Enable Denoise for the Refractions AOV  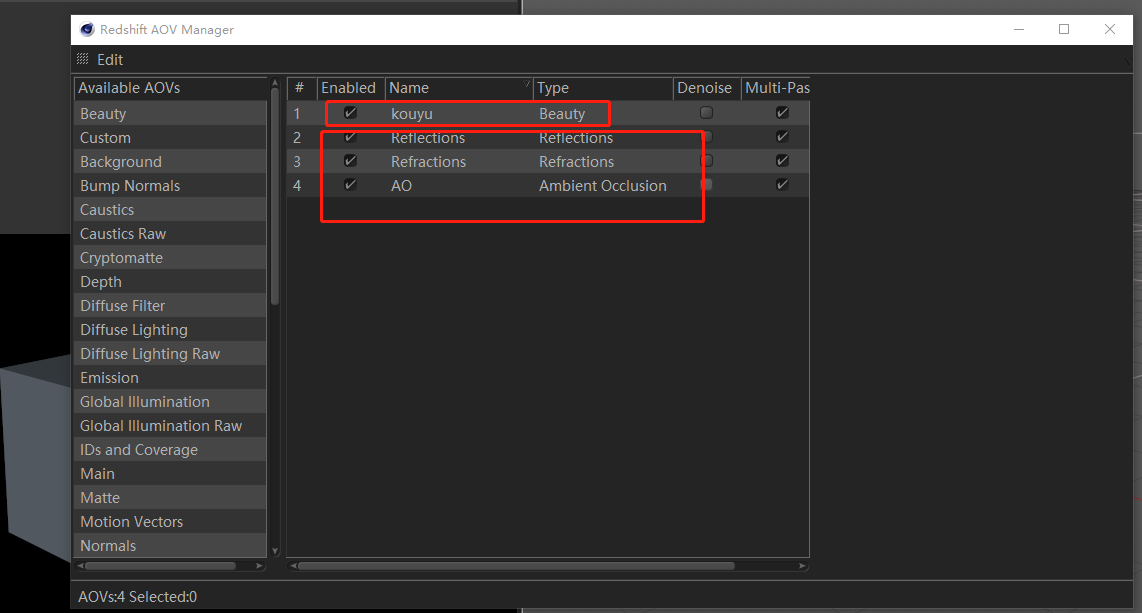[x=706, y=161]
